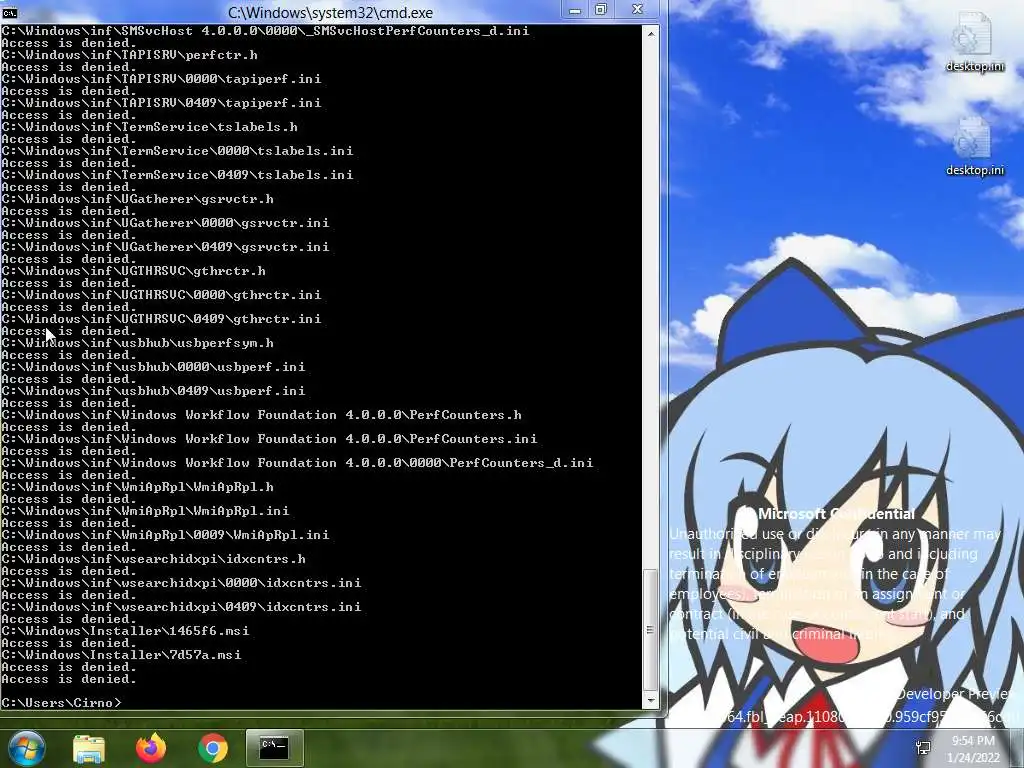Screen dimensions: 1024x768
Task: Click line ending WmiApRpl\WmiApRpl.h
Action: pos(138,487)
